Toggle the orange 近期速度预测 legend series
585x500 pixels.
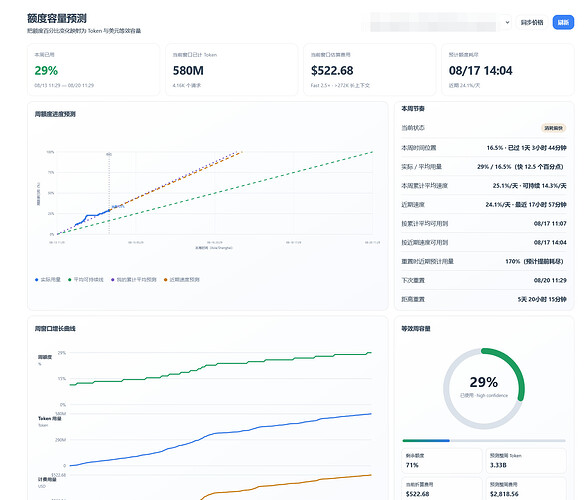[x=182, y=279]
